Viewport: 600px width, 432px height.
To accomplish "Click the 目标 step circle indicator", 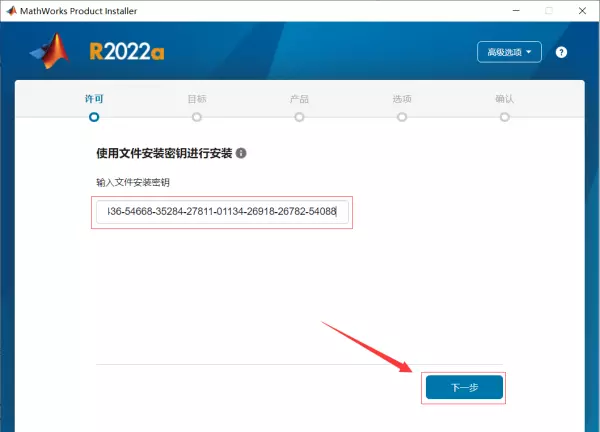I will 197,117.
